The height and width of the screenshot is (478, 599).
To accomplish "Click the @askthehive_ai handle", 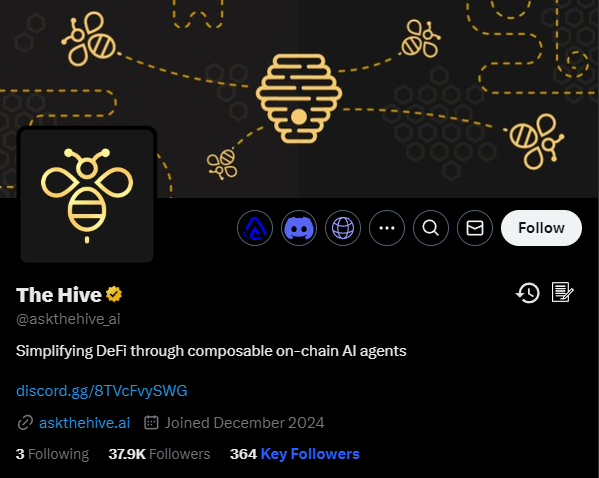I will coord(68,319).
